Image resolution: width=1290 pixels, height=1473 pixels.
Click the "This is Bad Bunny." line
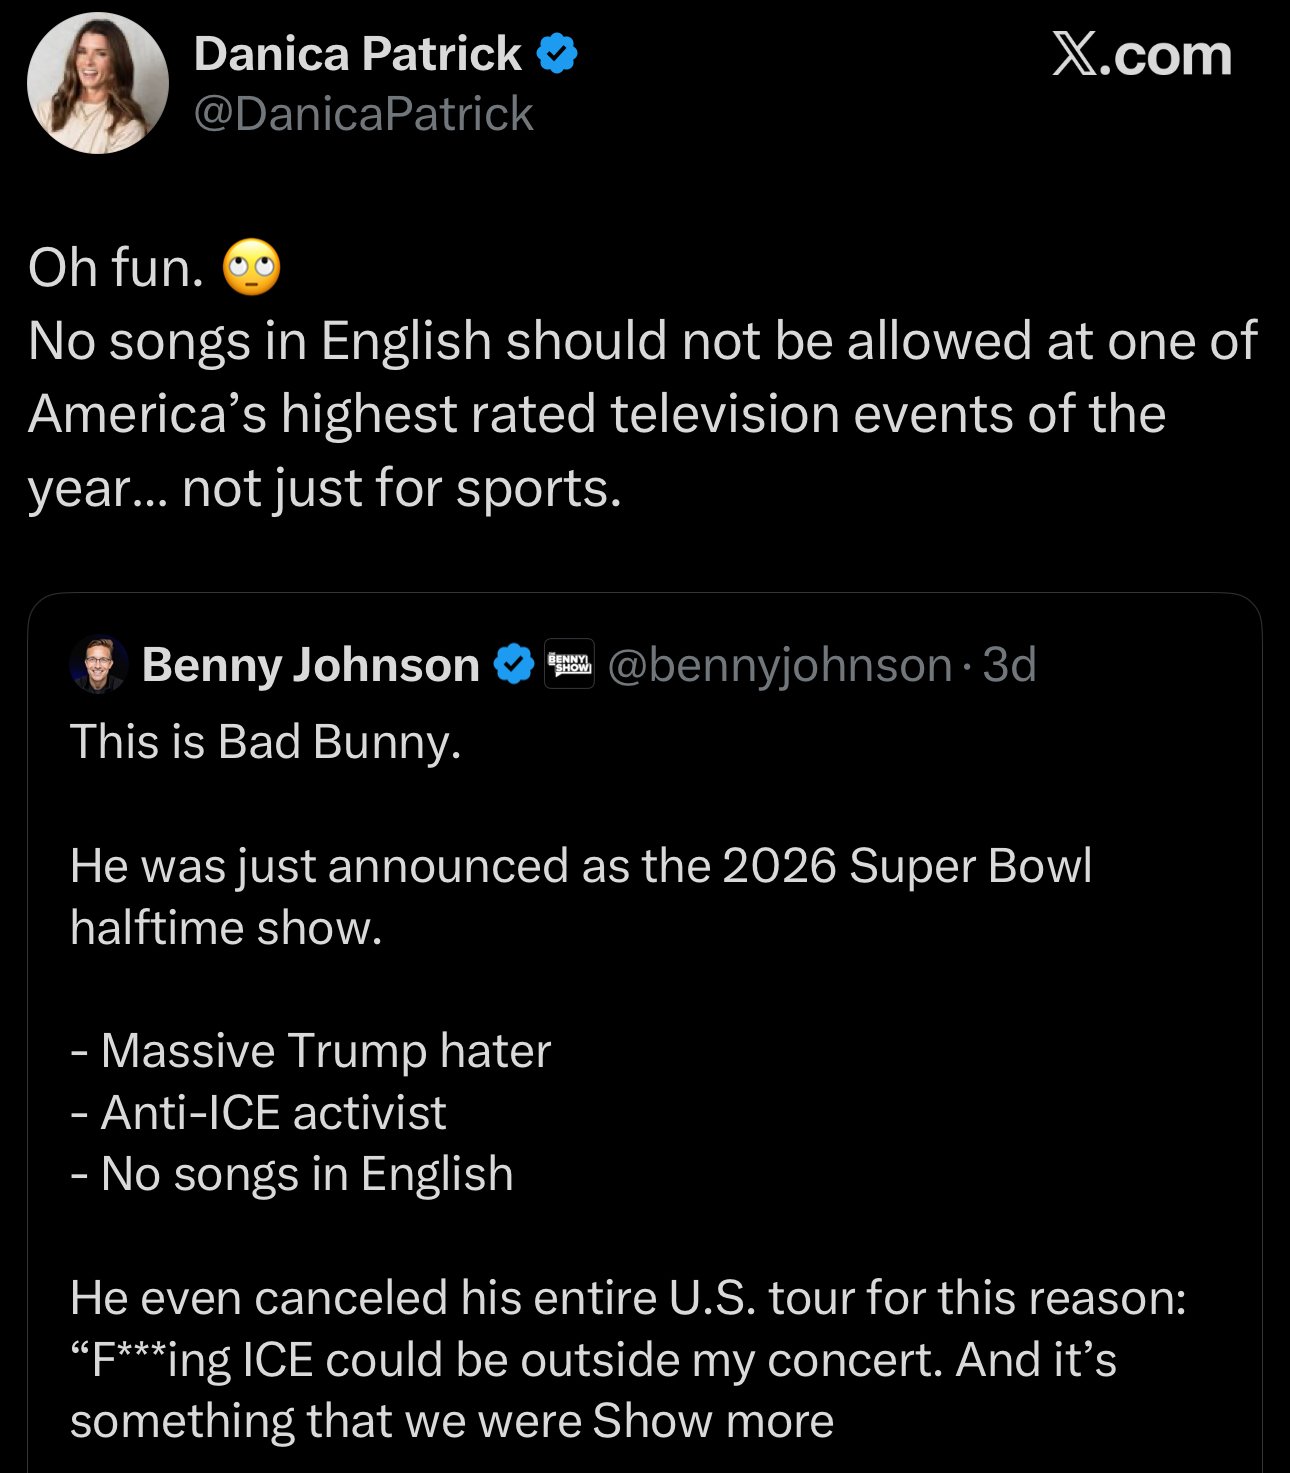(265, 742)
